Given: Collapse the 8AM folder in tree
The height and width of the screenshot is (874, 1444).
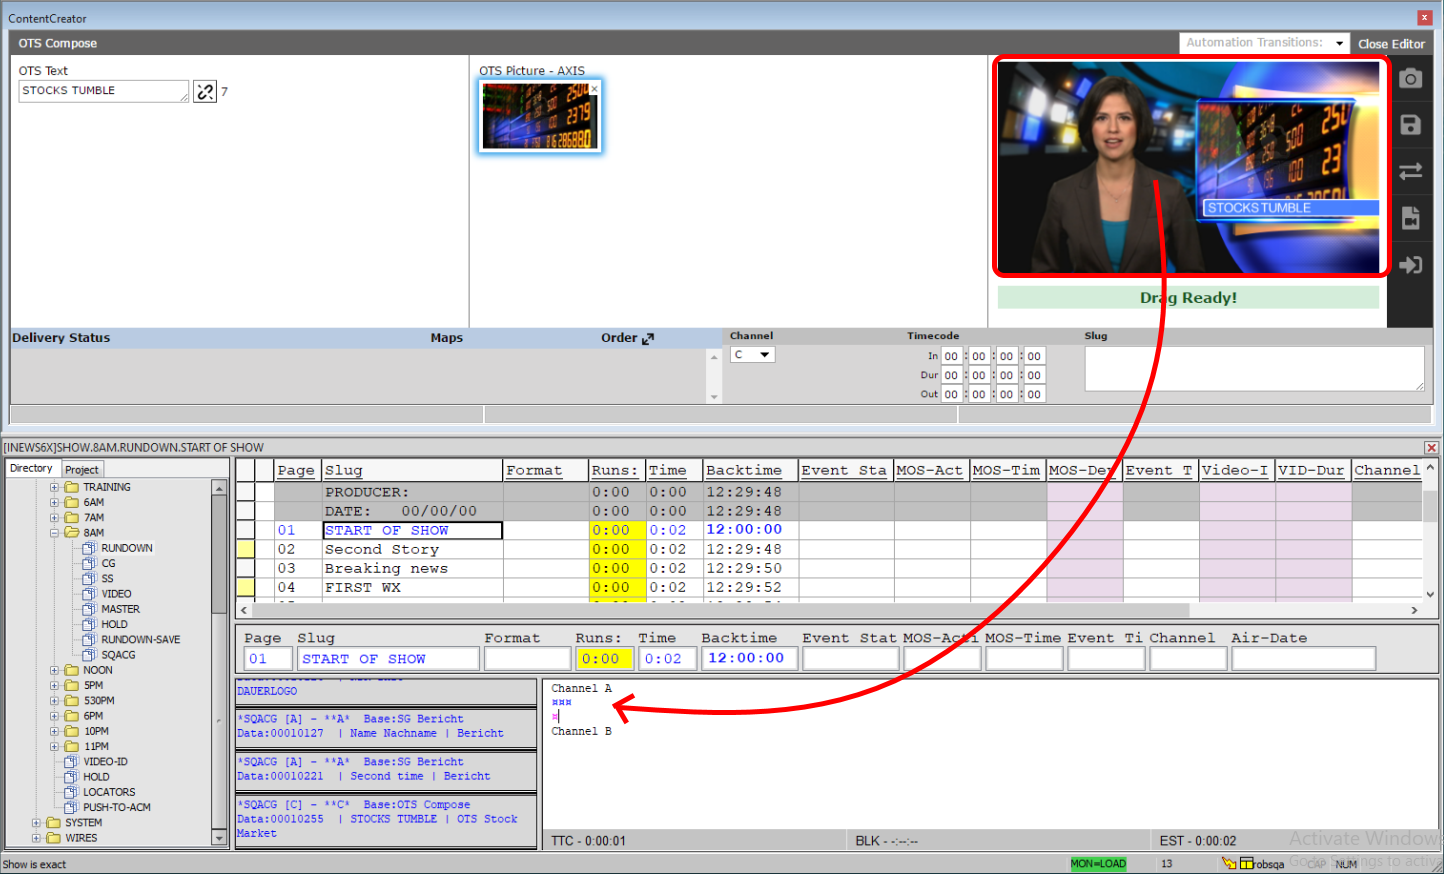Looking at the screenshot, I should point(55,533).
